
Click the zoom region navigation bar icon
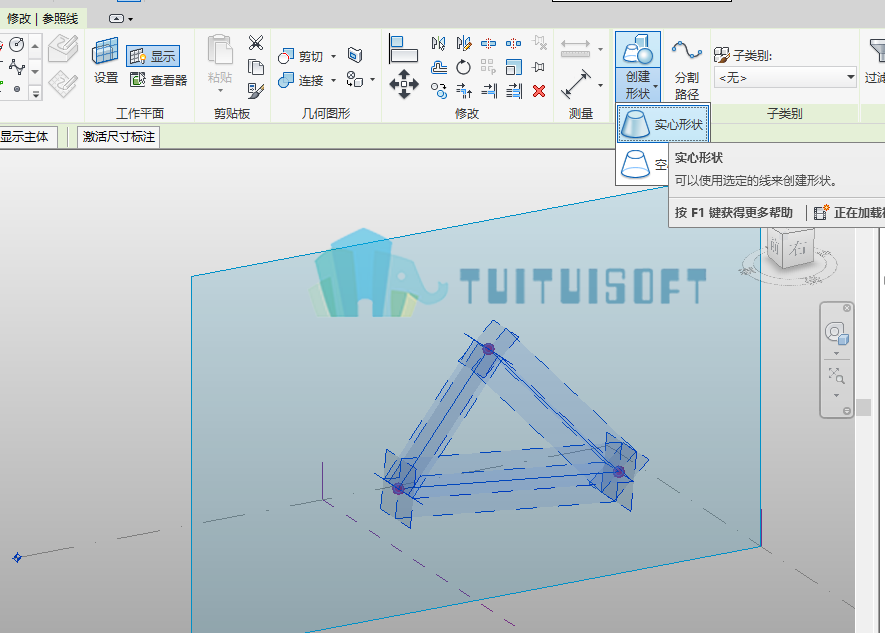point(836,375)
